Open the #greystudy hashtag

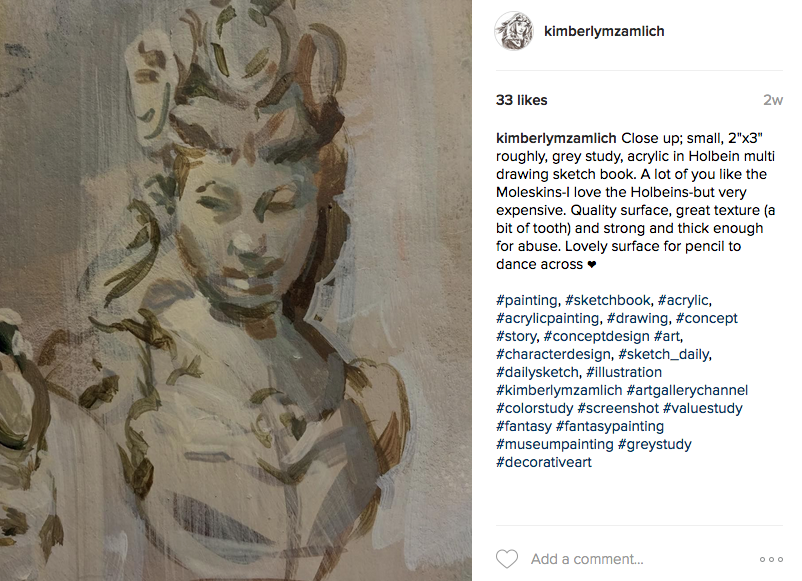pyautogui.click(x=655, y=444)
